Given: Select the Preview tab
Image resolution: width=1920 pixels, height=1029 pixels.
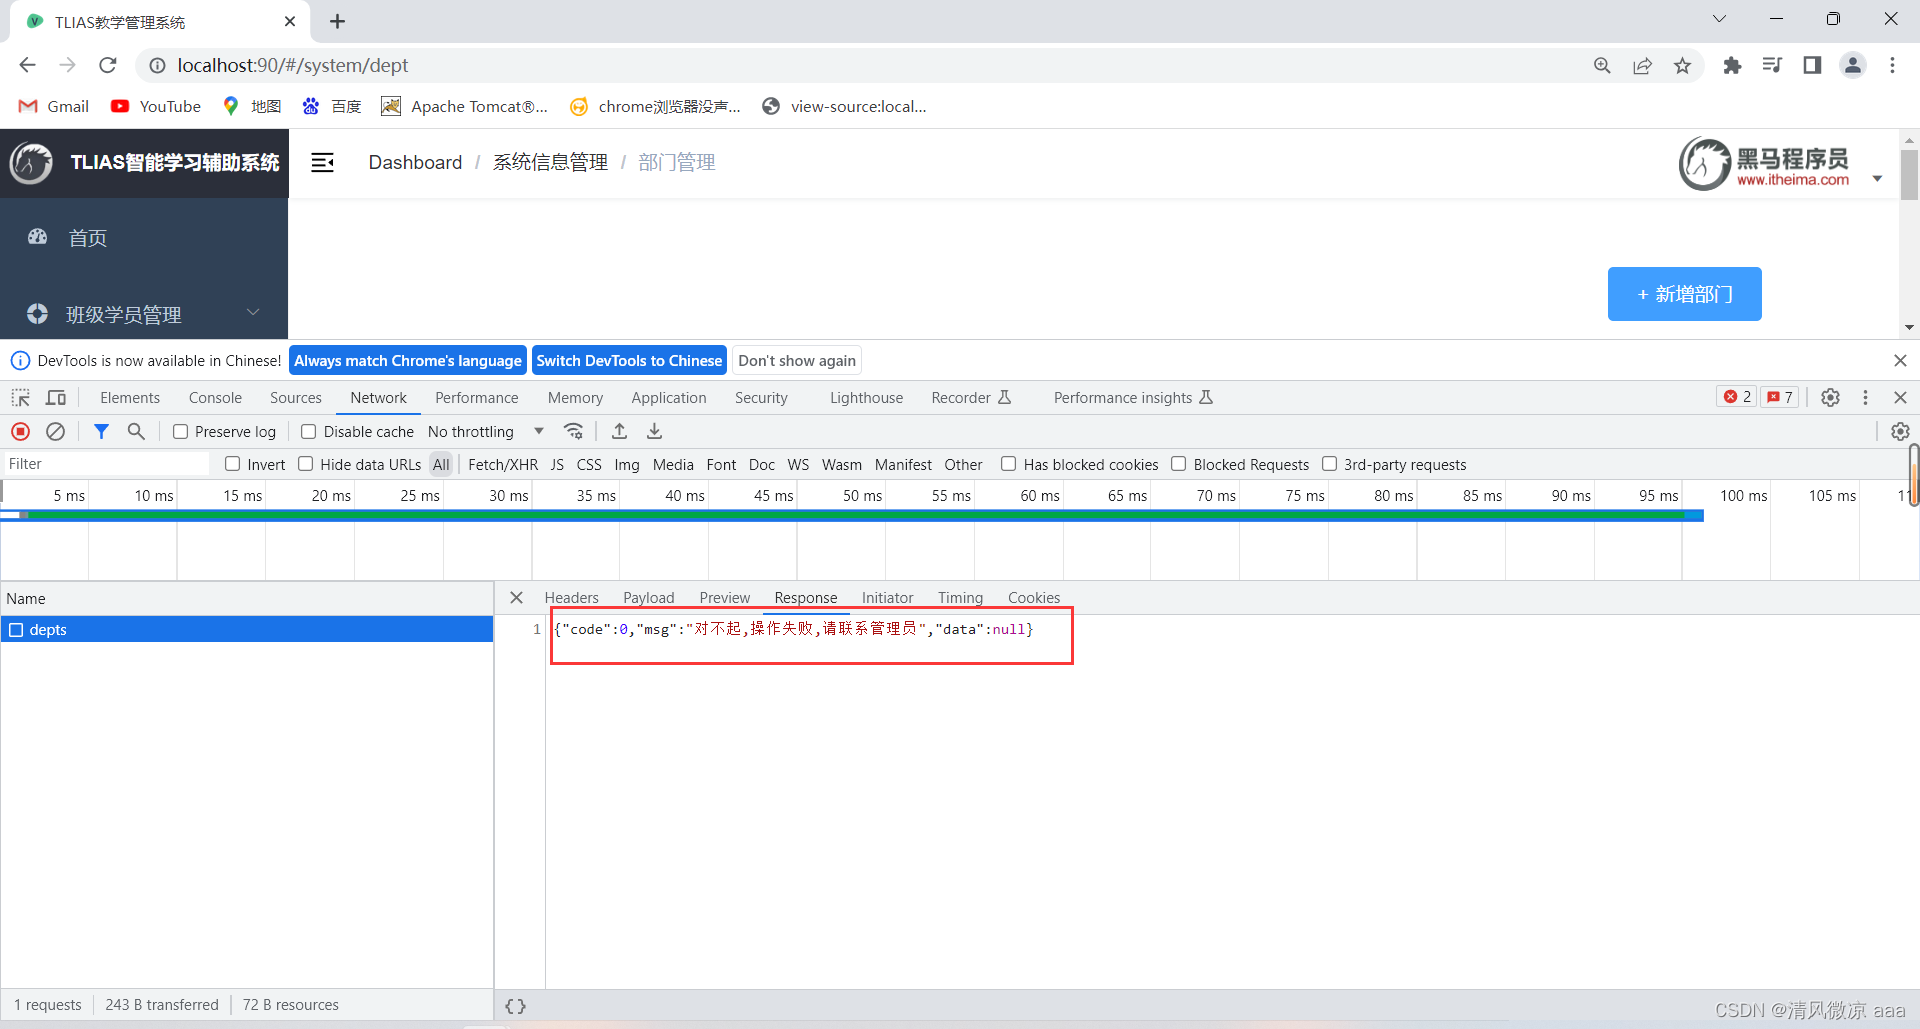Looking at the screenshot, I should coord(724,597).
